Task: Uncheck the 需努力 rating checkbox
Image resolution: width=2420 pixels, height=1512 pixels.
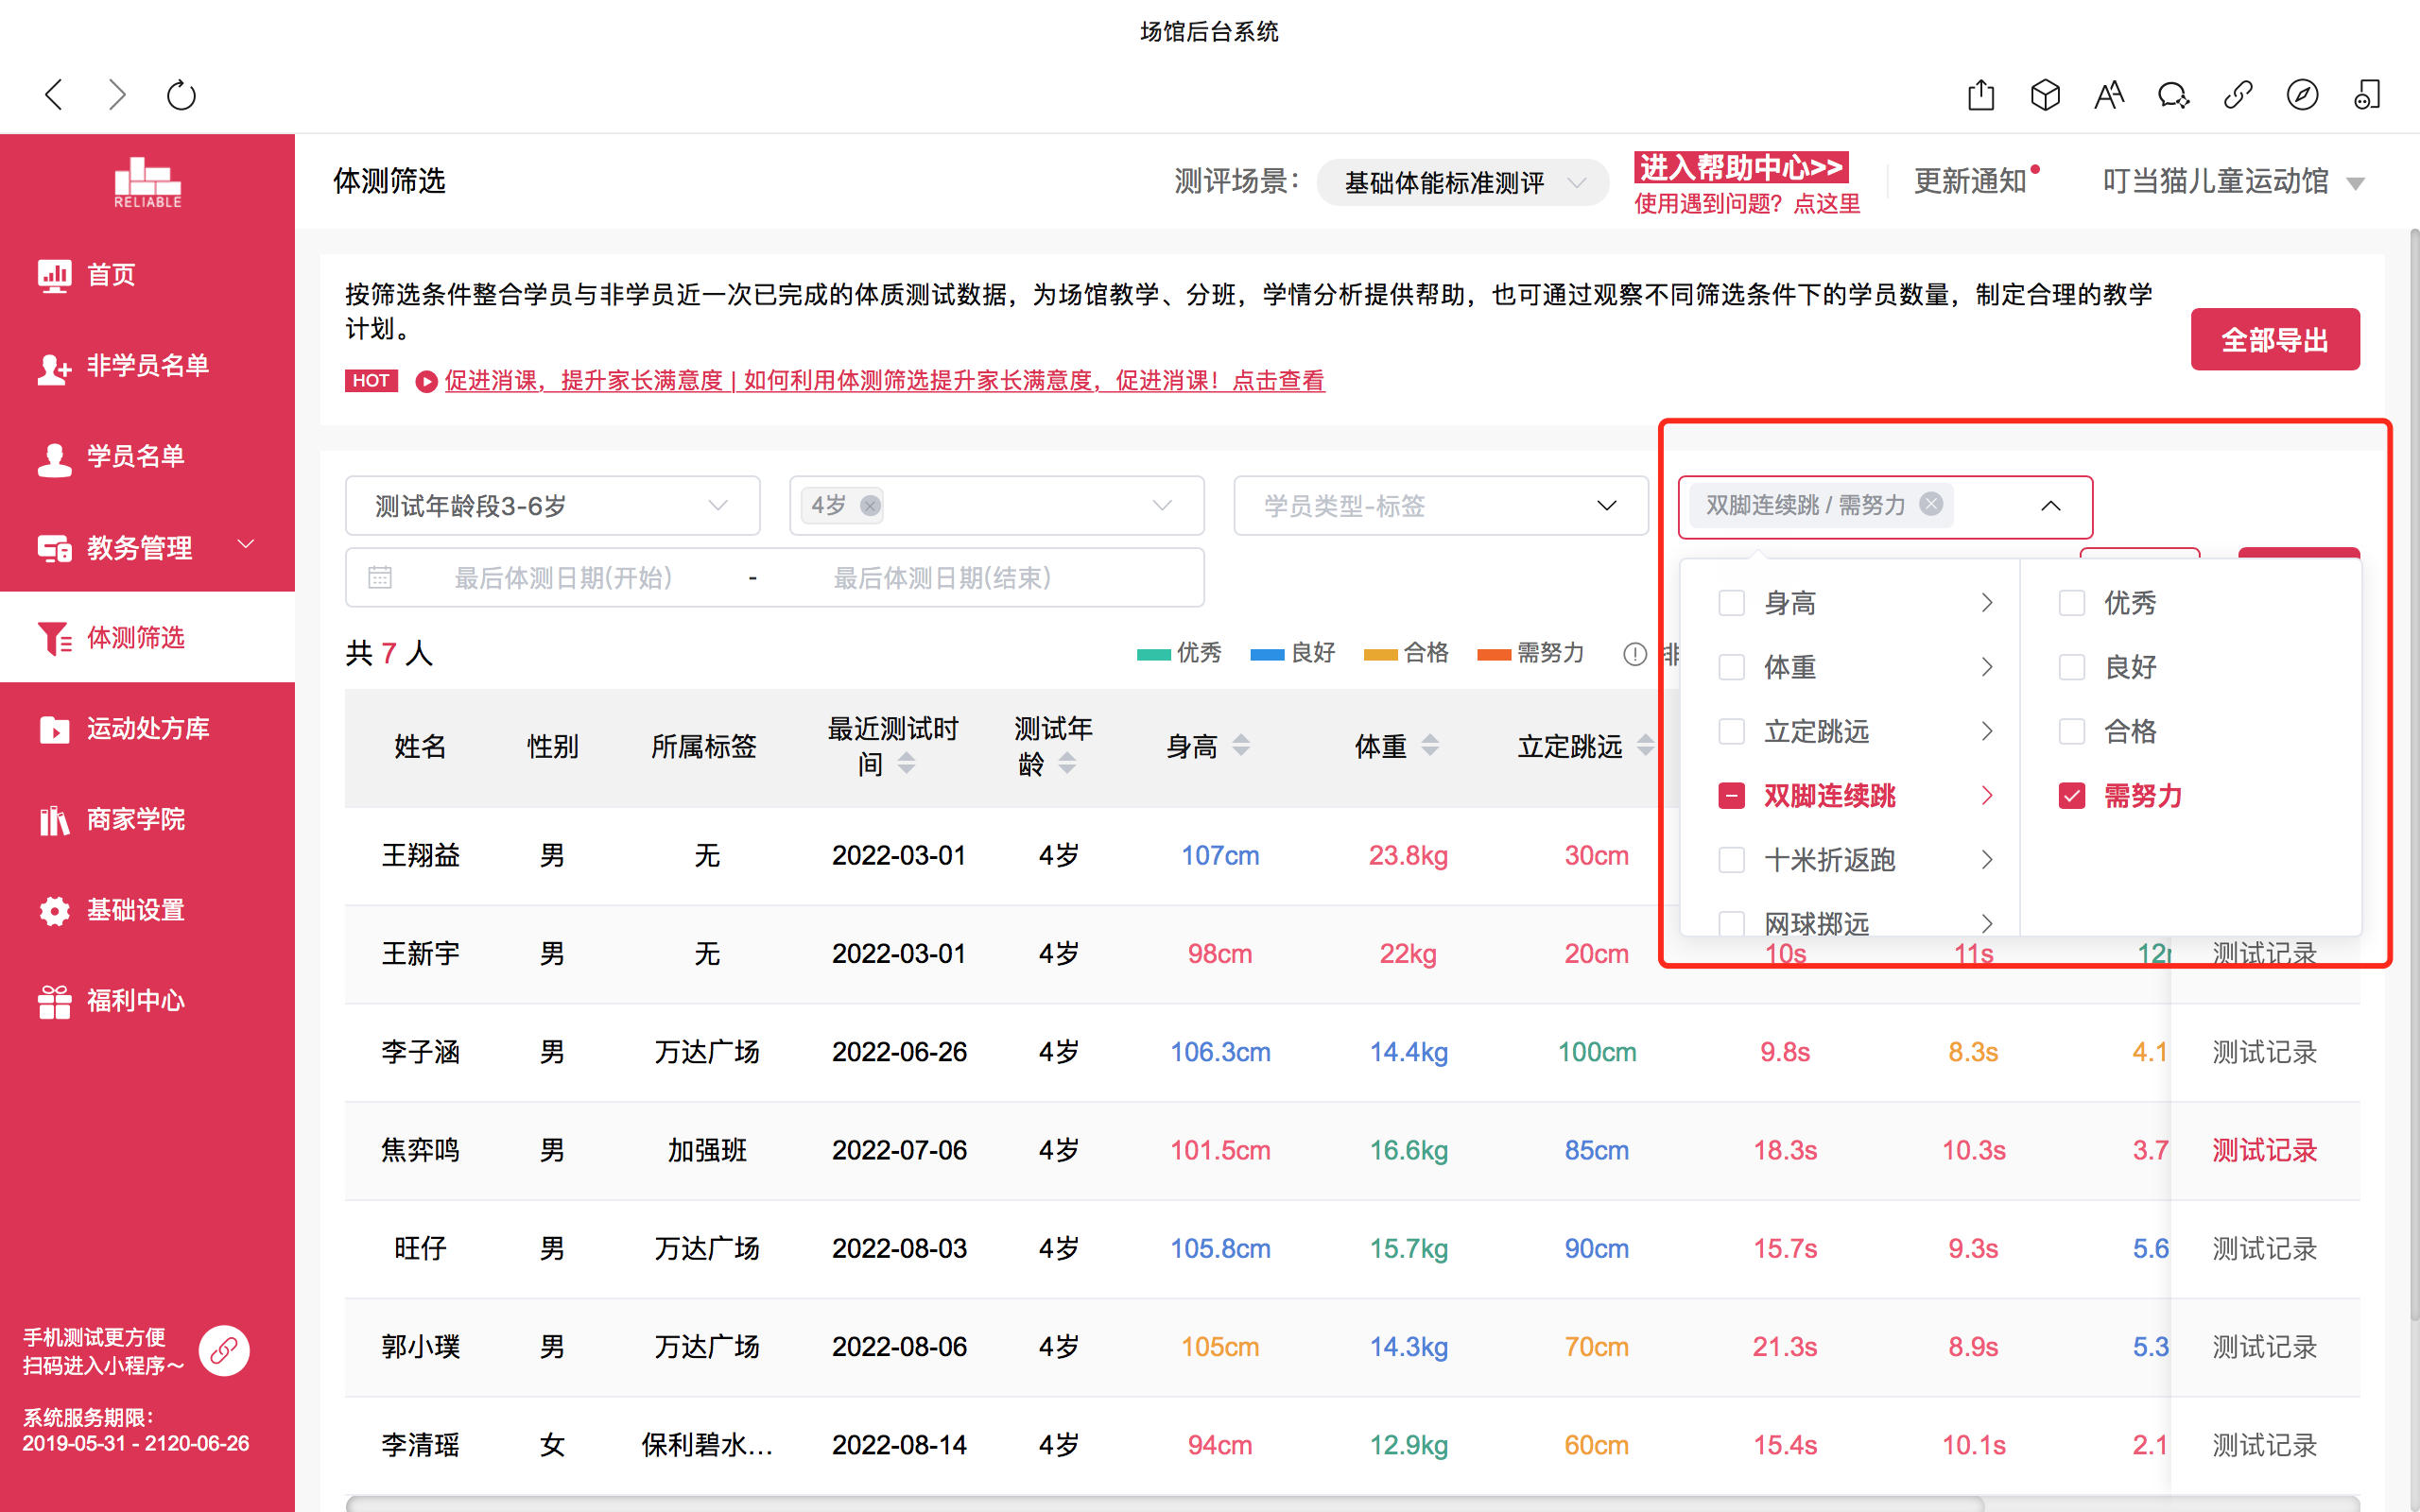Action: pos(2071,796)
